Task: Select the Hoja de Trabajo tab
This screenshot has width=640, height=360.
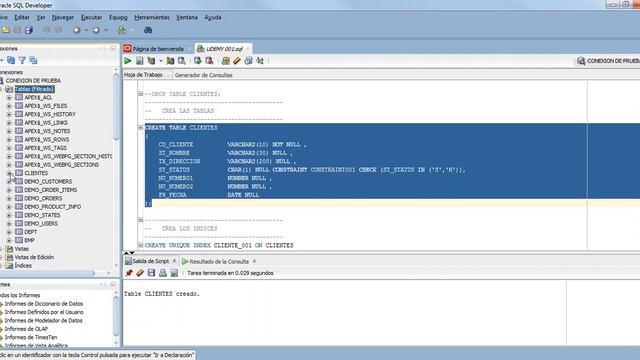Action: 143,75
